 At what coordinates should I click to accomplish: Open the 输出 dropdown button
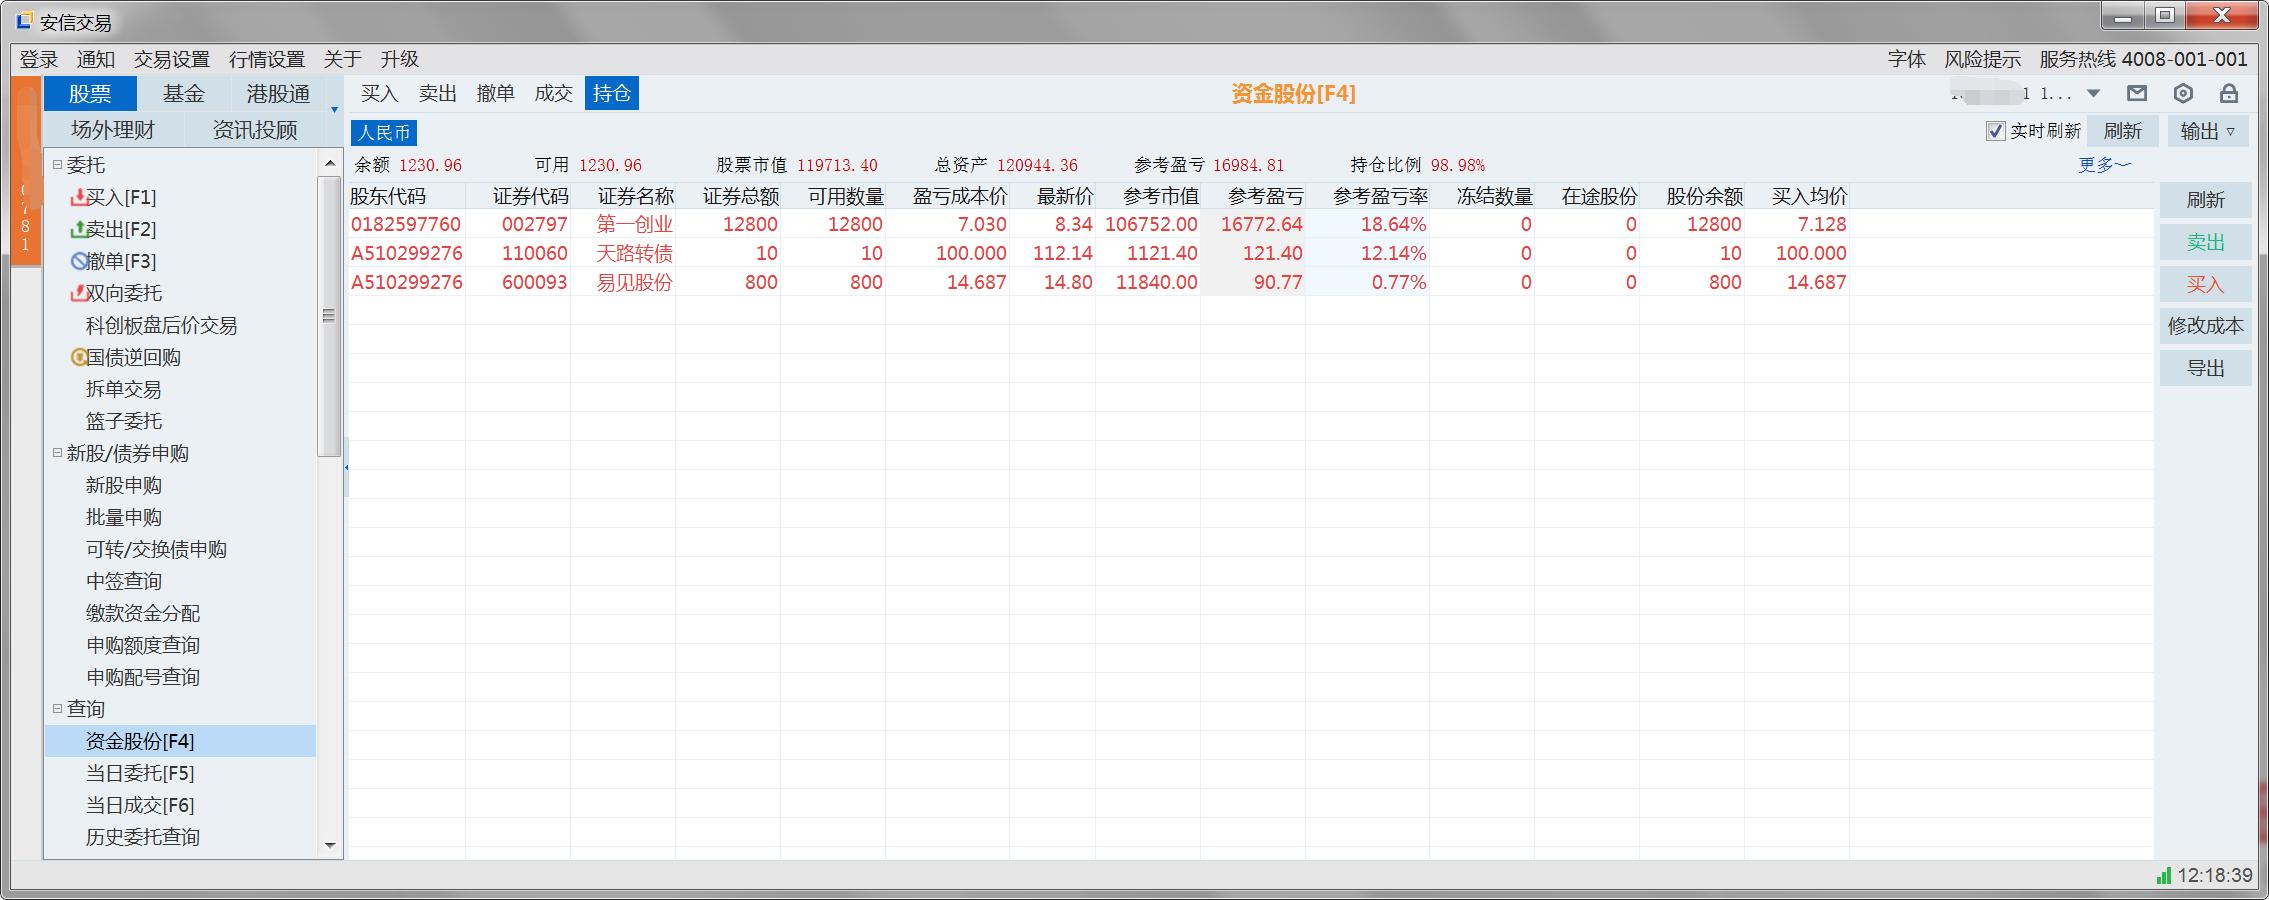pos(2208,131)
